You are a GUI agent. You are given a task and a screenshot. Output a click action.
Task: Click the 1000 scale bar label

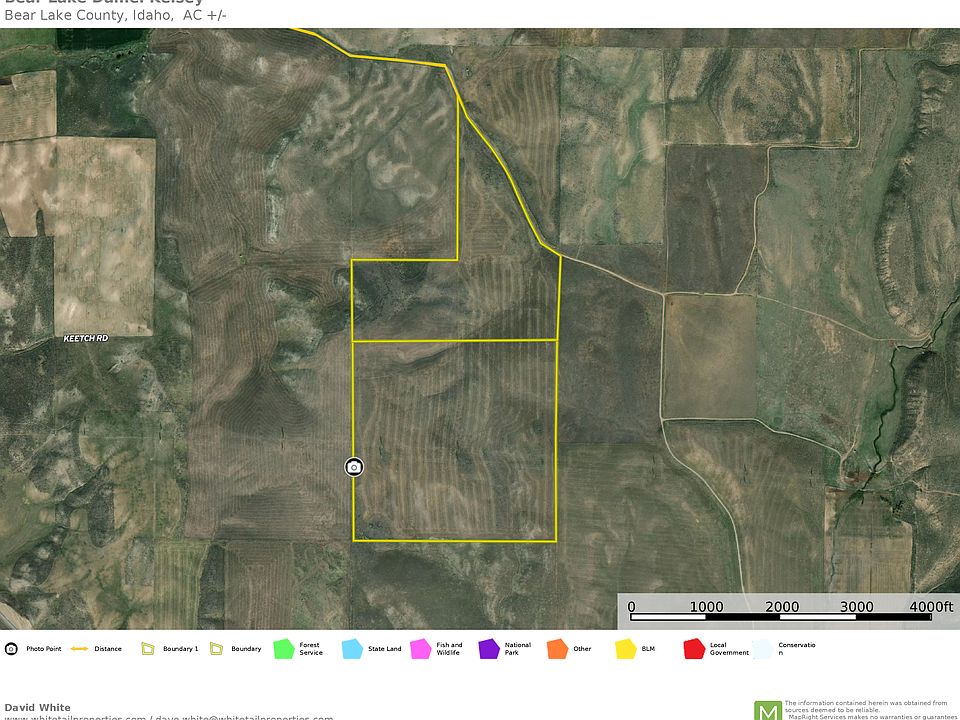click(707, 606)
